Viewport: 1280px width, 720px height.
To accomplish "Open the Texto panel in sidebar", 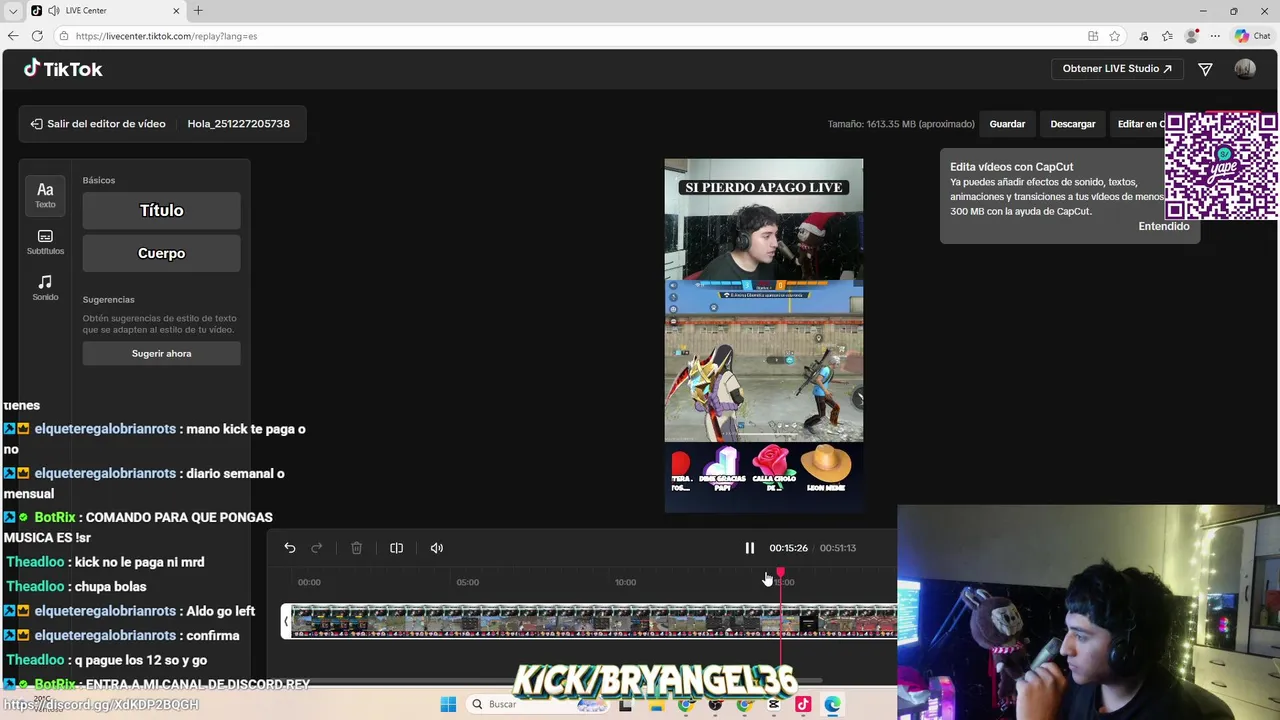I will pos(45,195).
